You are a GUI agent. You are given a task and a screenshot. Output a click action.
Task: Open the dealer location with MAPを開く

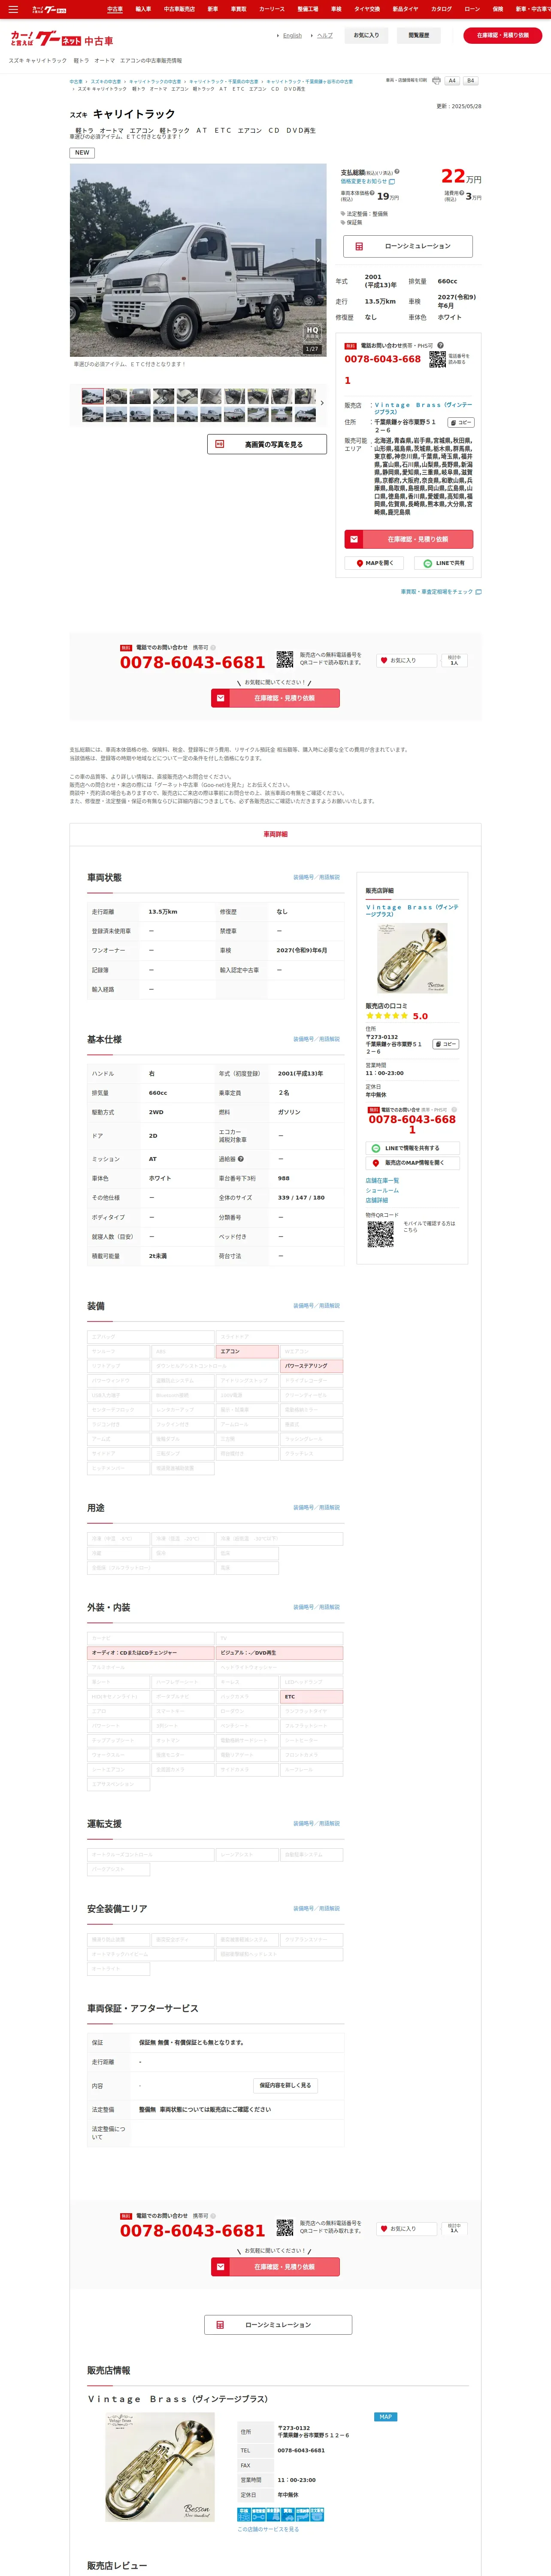374,563
